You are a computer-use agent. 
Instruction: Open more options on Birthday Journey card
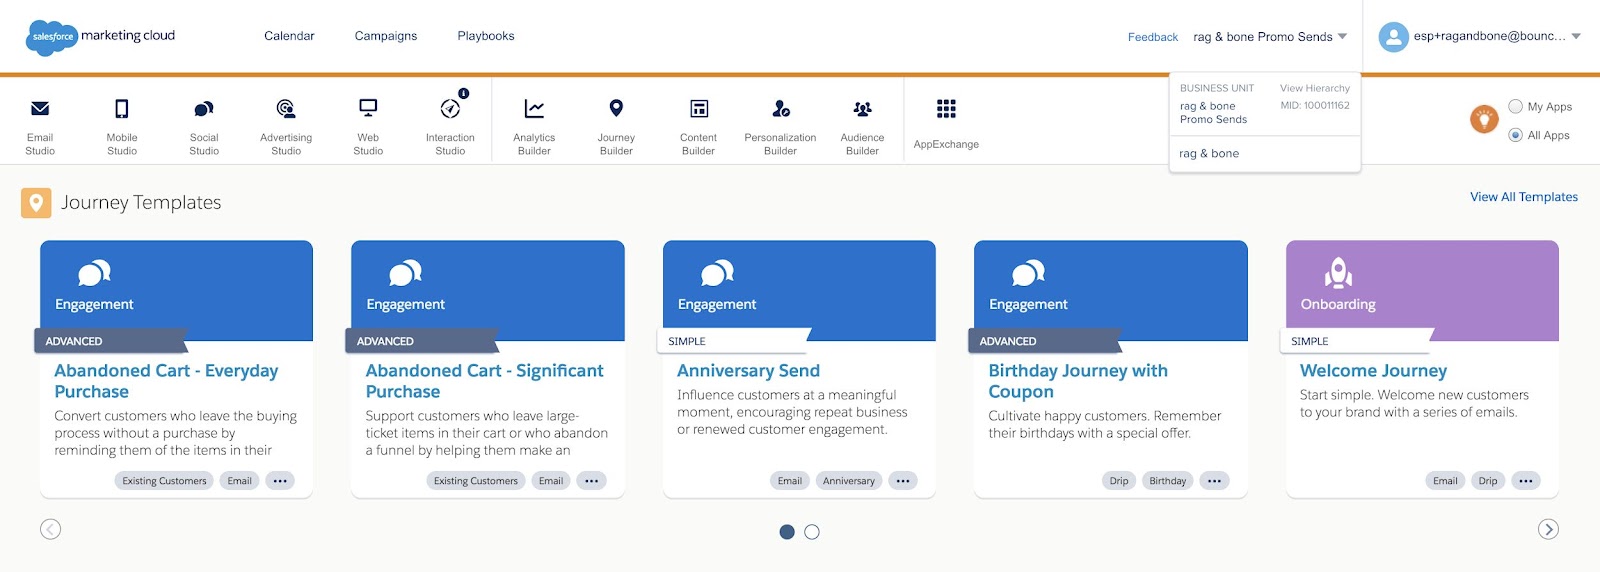point(1214,481)
